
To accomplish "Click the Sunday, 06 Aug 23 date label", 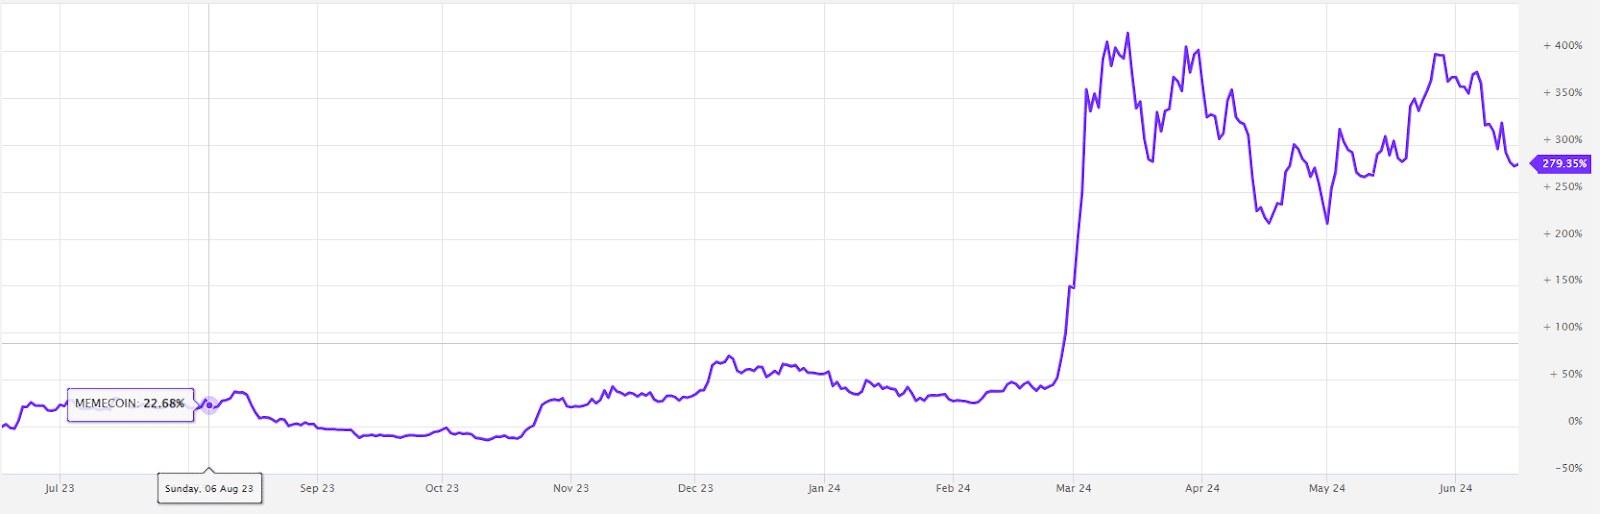I will pos(209,488).
